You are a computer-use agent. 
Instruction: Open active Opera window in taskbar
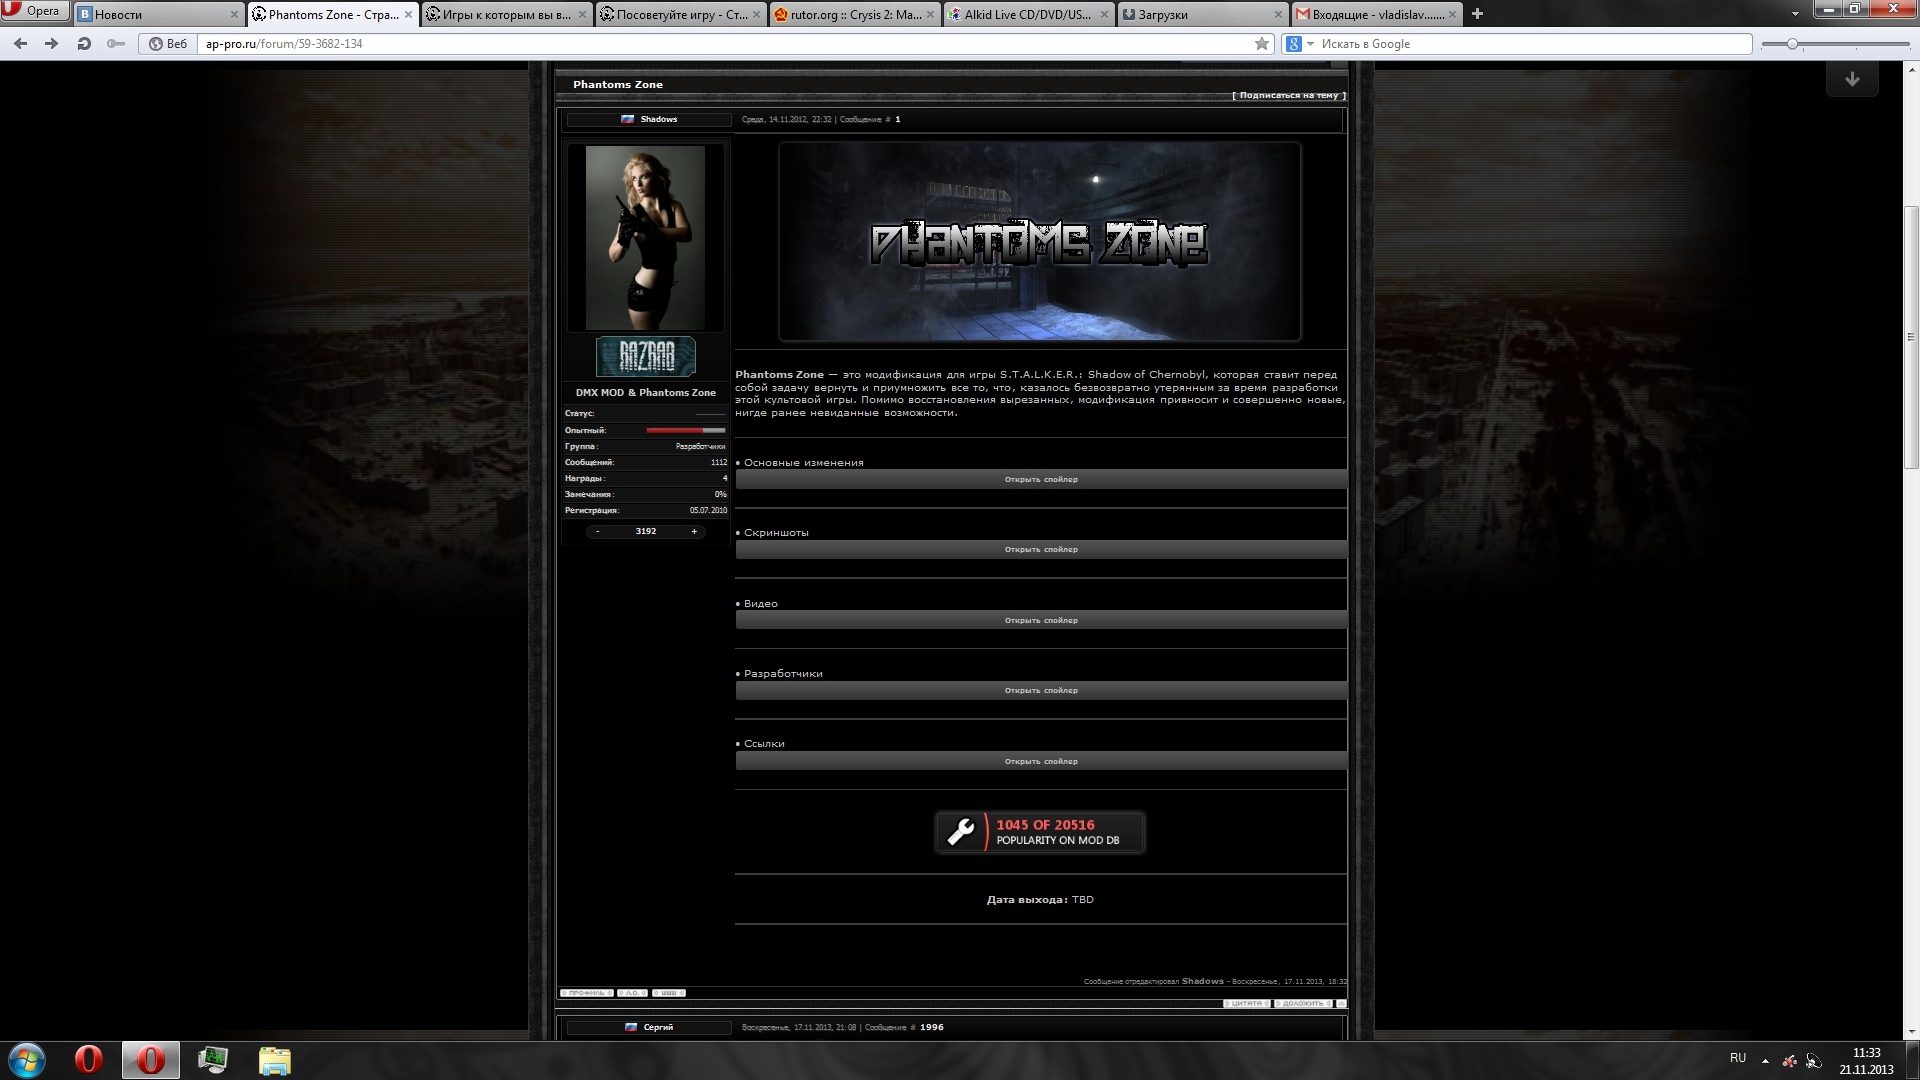tap(151, 1060)
